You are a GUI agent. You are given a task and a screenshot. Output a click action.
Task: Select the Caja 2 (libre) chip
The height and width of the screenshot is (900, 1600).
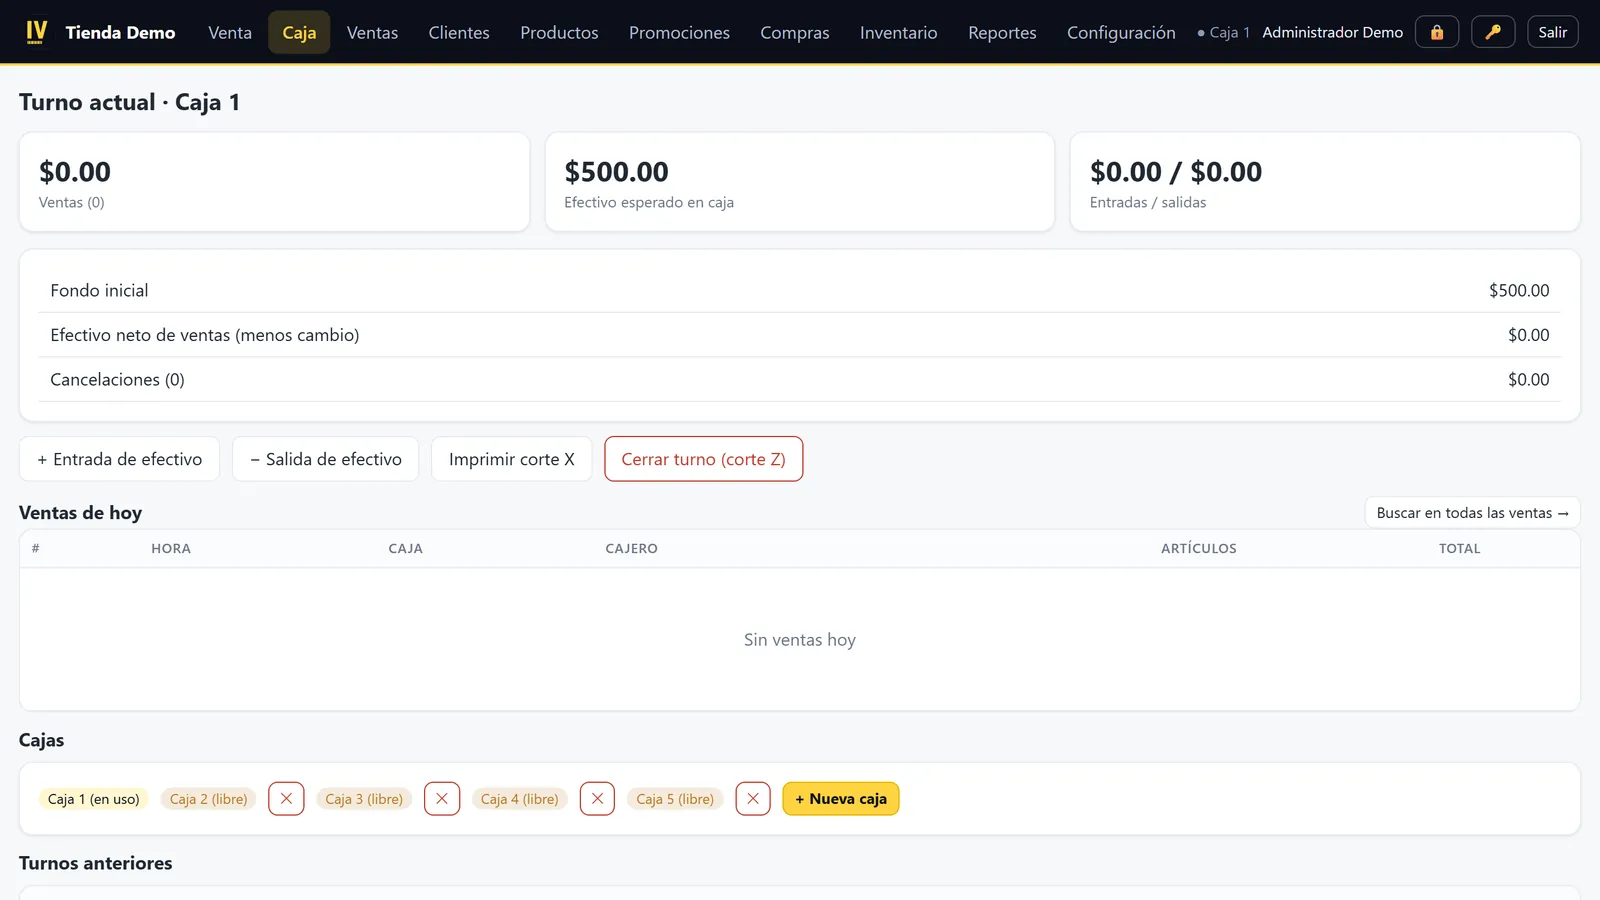point(208,799)
